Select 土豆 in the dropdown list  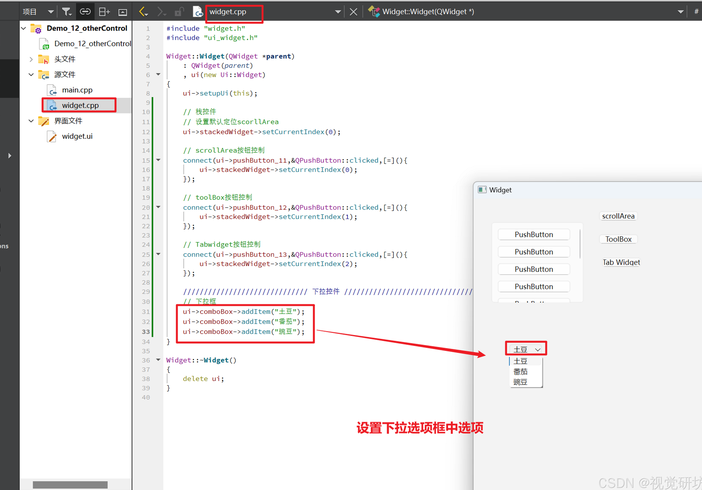click(526, 361)
